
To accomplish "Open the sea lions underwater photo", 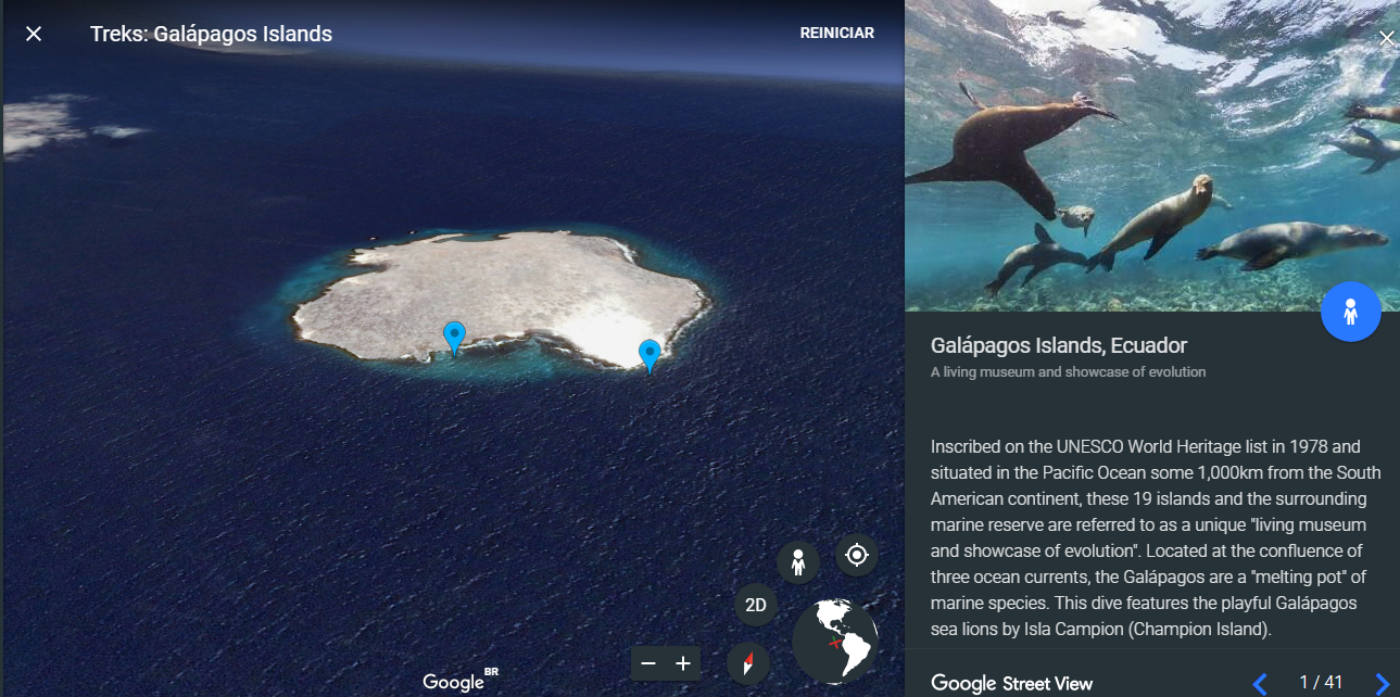I will [x=1152, y=155].
